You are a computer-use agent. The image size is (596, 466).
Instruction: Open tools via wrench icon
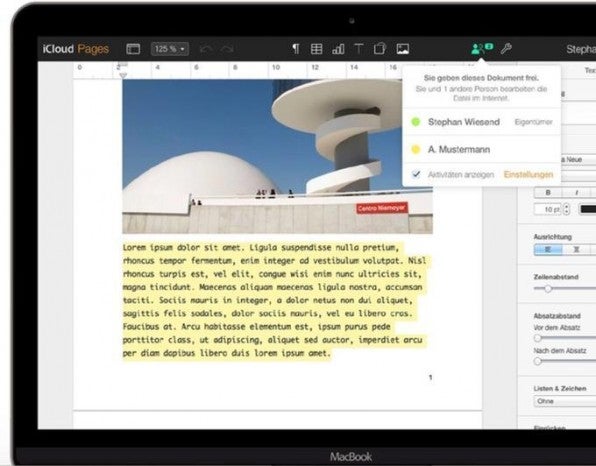(506, 49)
